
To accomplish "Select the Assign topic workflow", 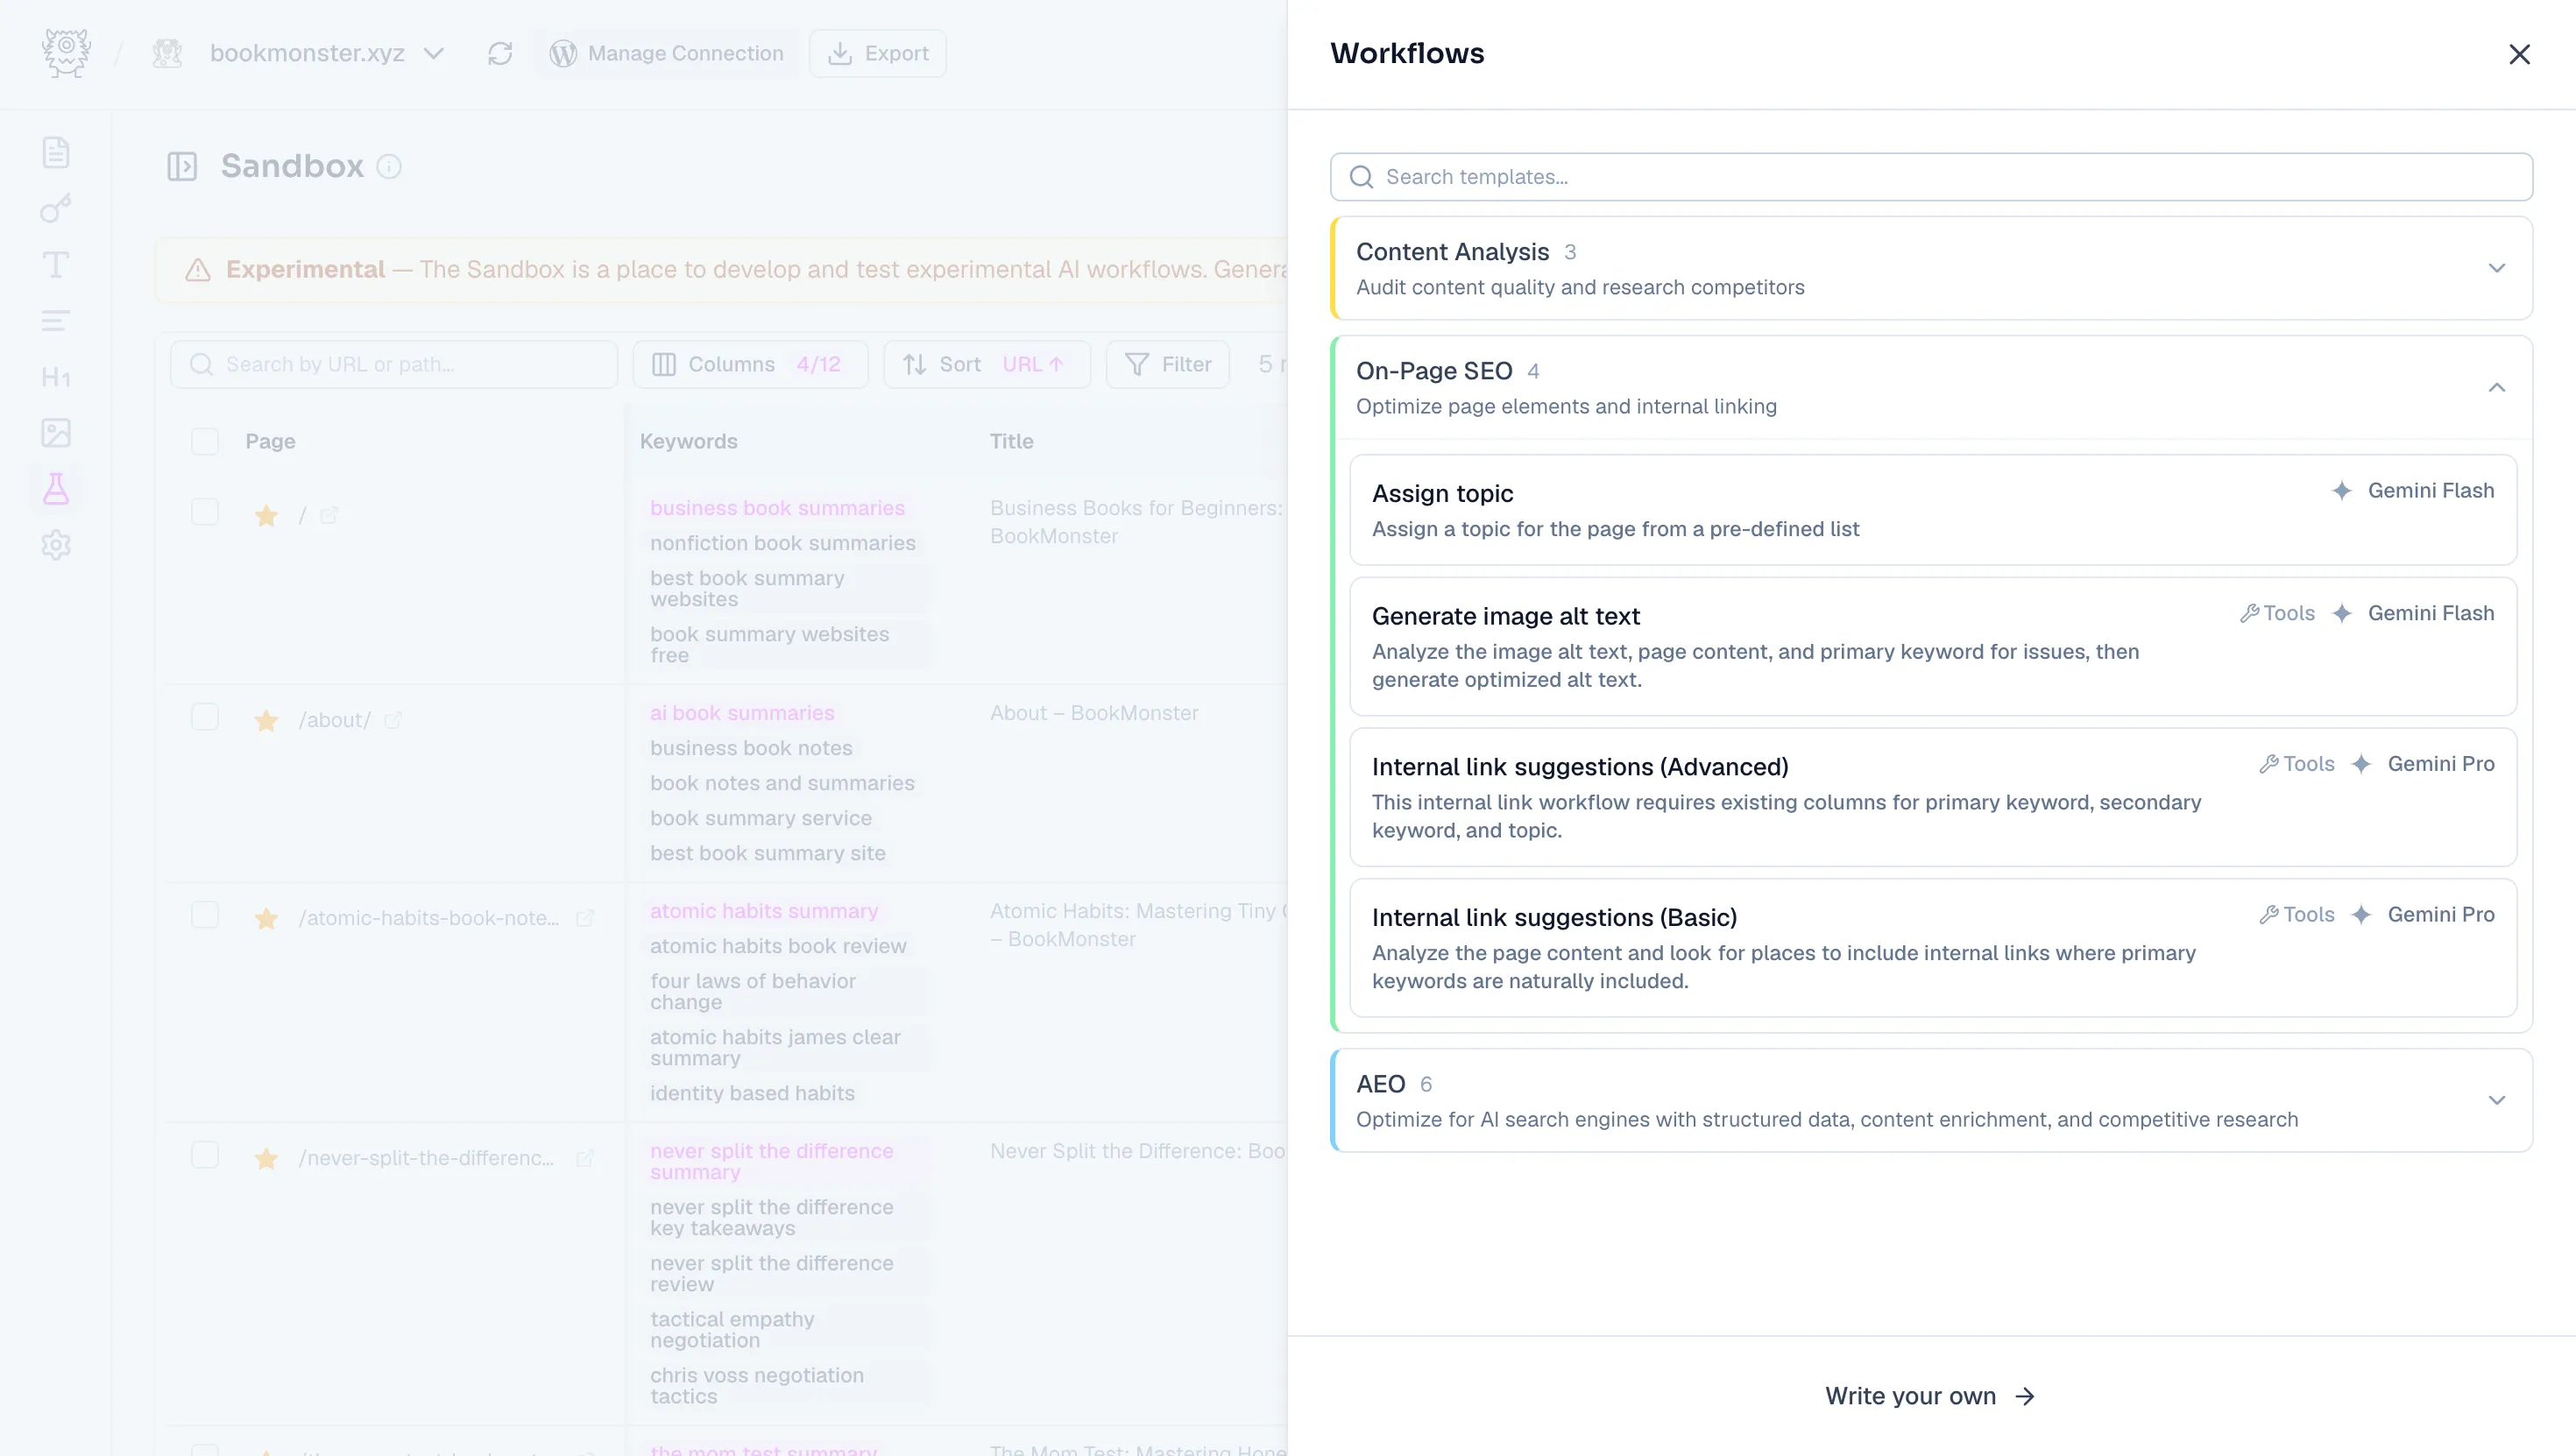I will click(x=1933, y=510).
